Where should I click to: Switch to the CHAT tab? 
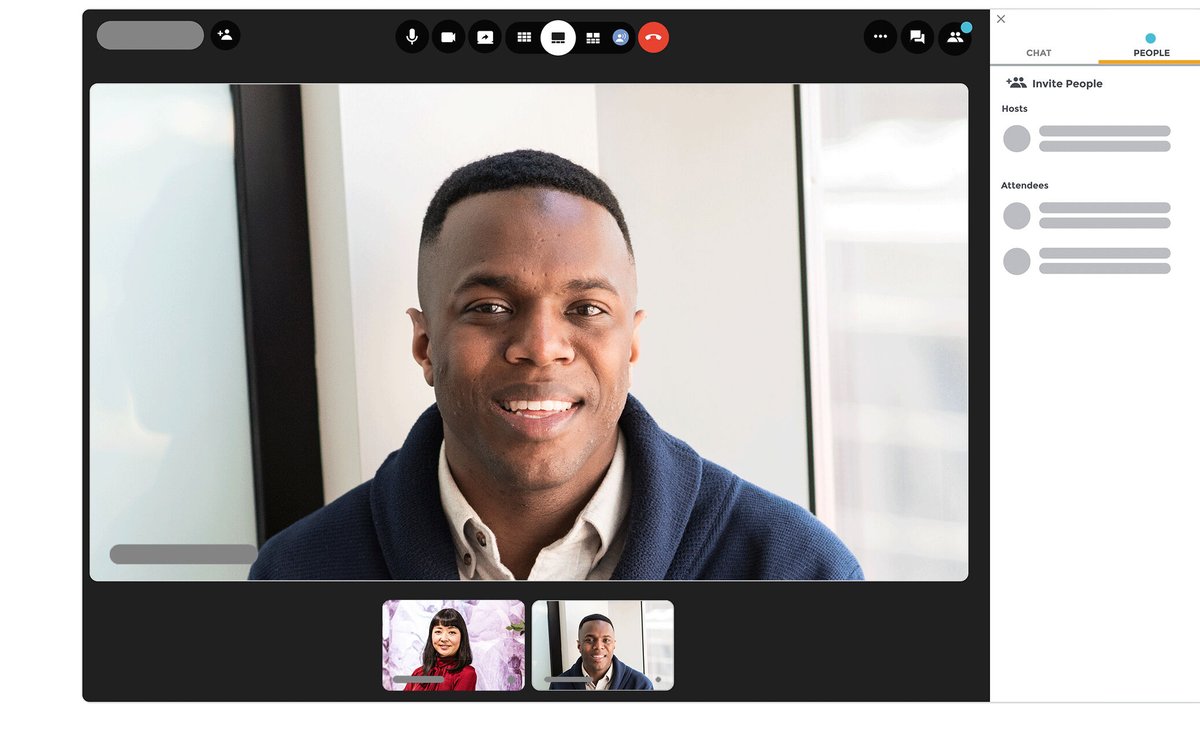pos(1039,53)
